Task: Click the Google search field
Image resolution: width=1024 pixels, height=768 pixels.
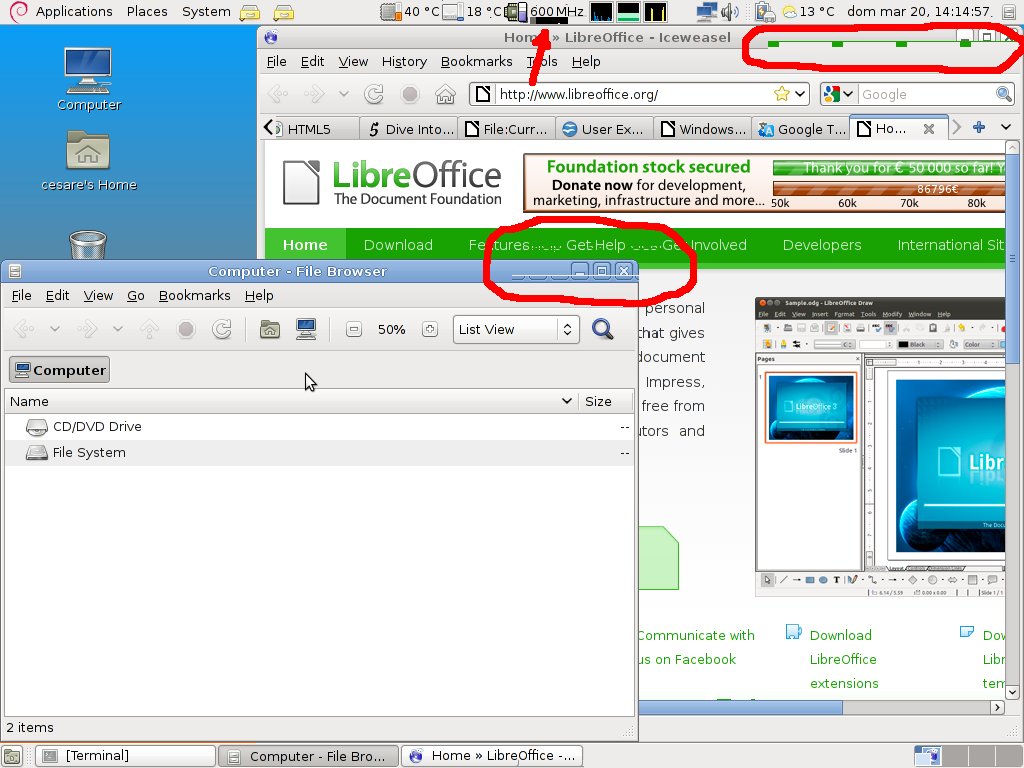Action: coord(926,94)
